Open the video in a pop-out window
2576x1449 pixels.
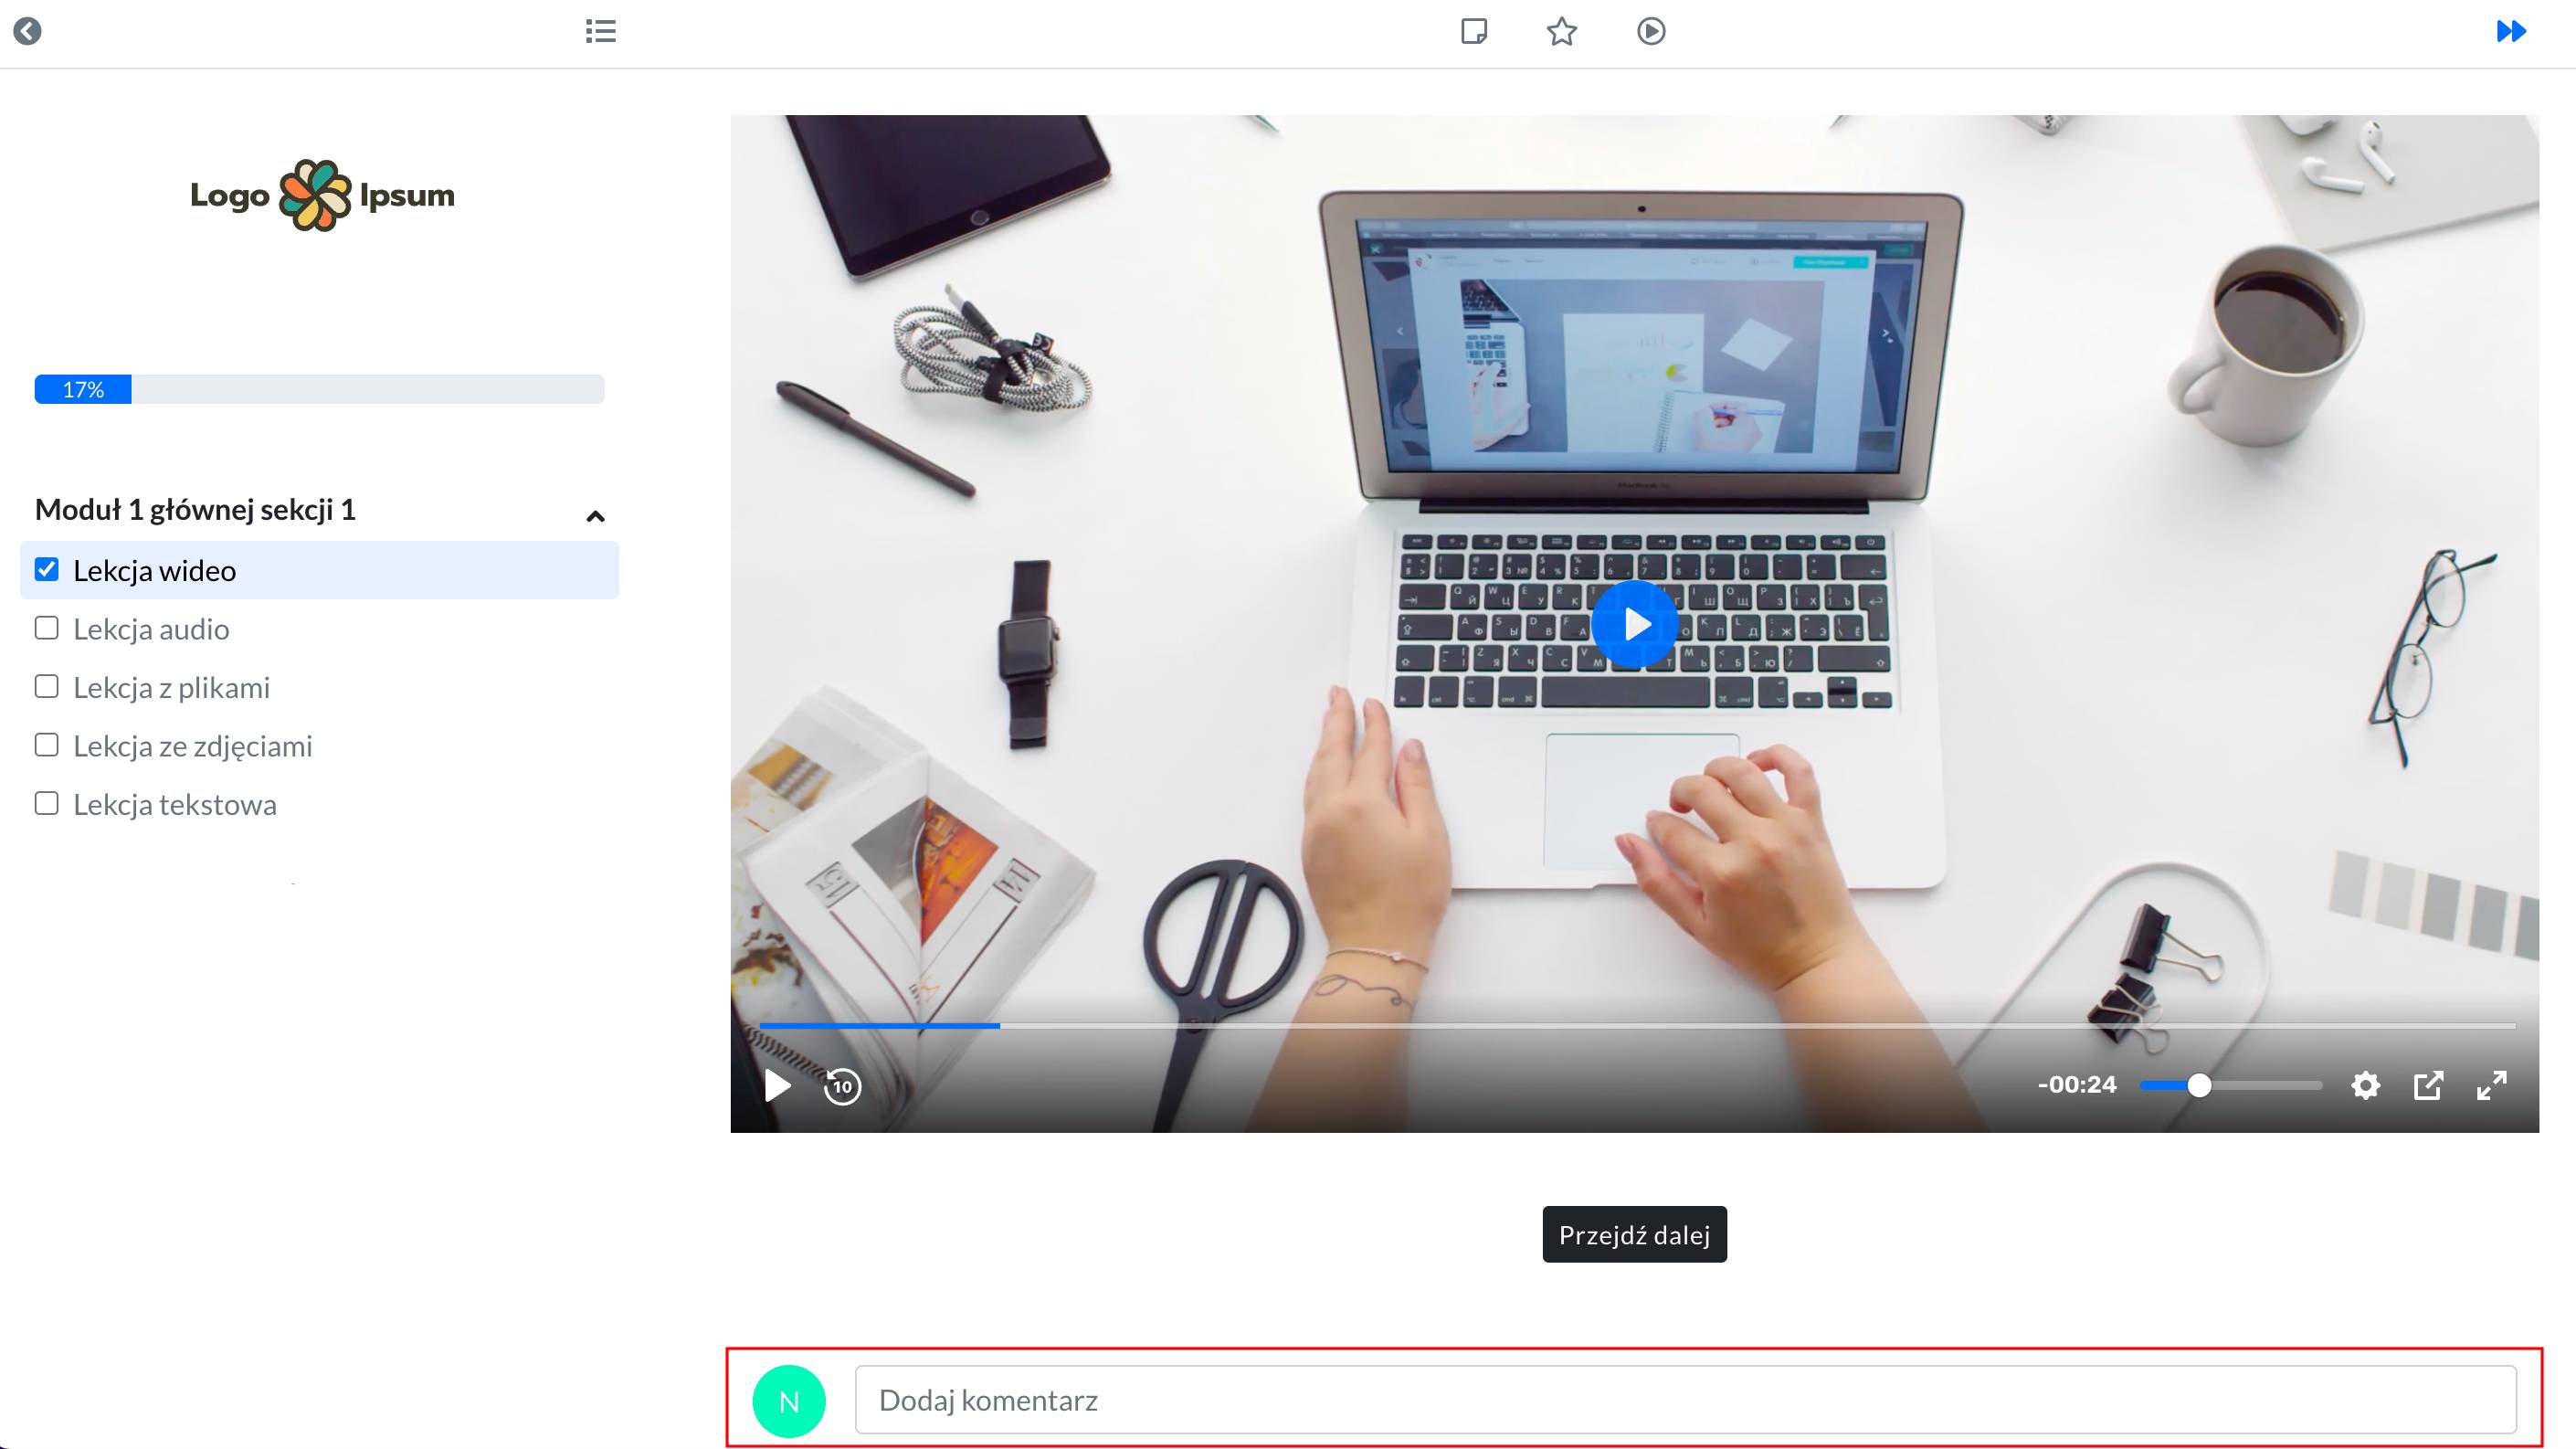tap(2428, 1085)
